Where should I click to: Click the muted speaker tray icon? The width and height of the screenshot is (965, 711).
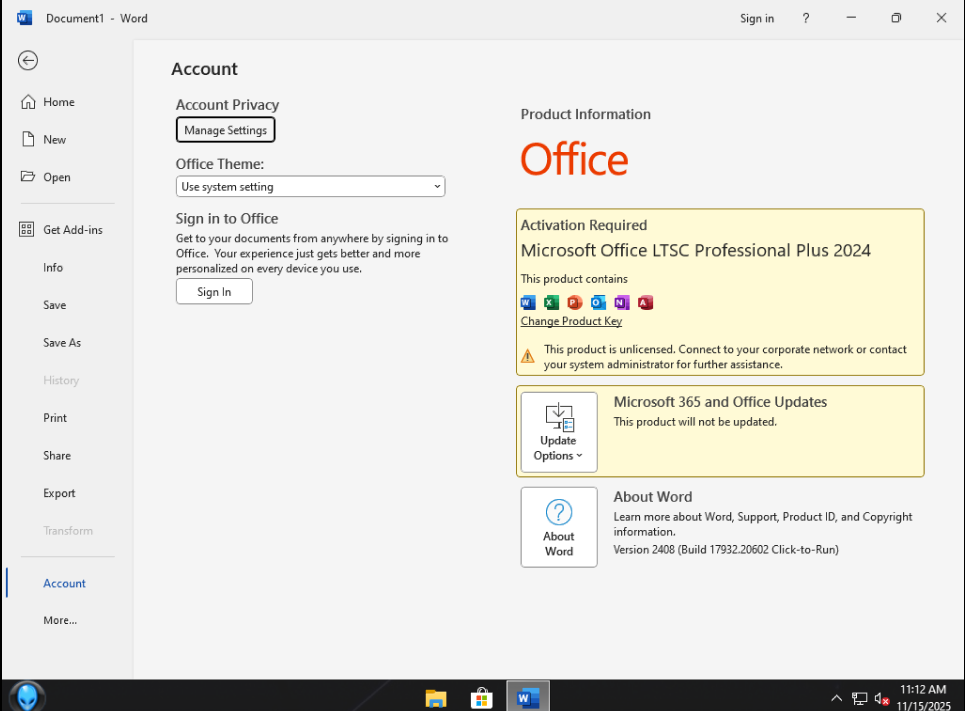tap(882, 698)
